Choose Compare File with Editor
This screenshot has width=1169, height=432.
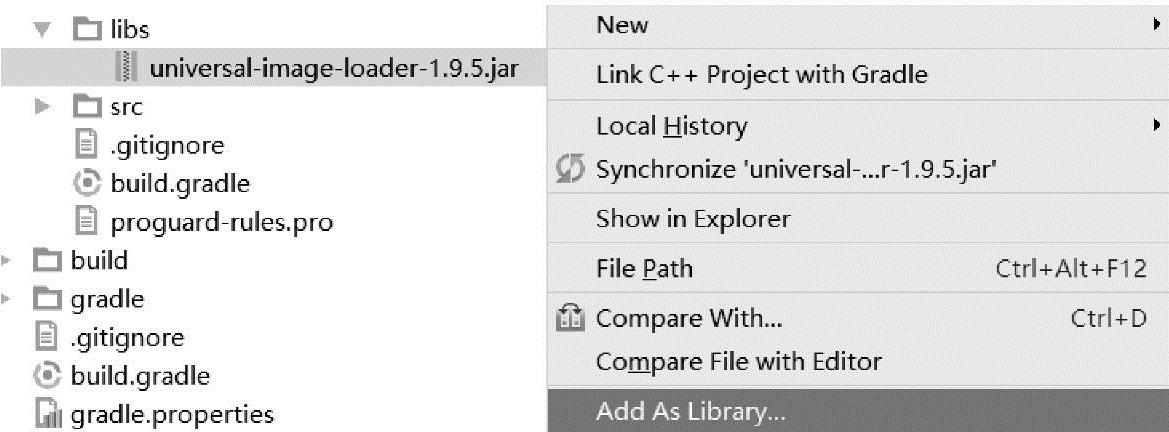pyautogui.click(x=738, y=361)
